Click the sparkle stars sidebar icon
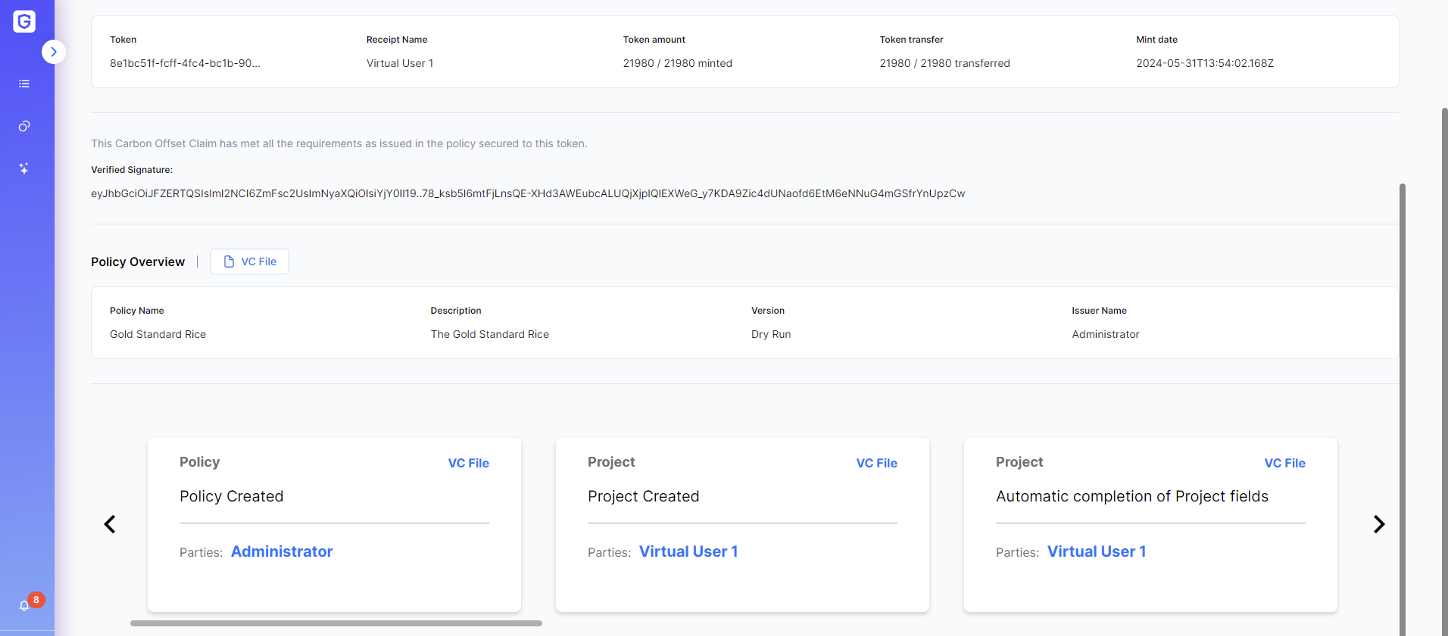 24,169
